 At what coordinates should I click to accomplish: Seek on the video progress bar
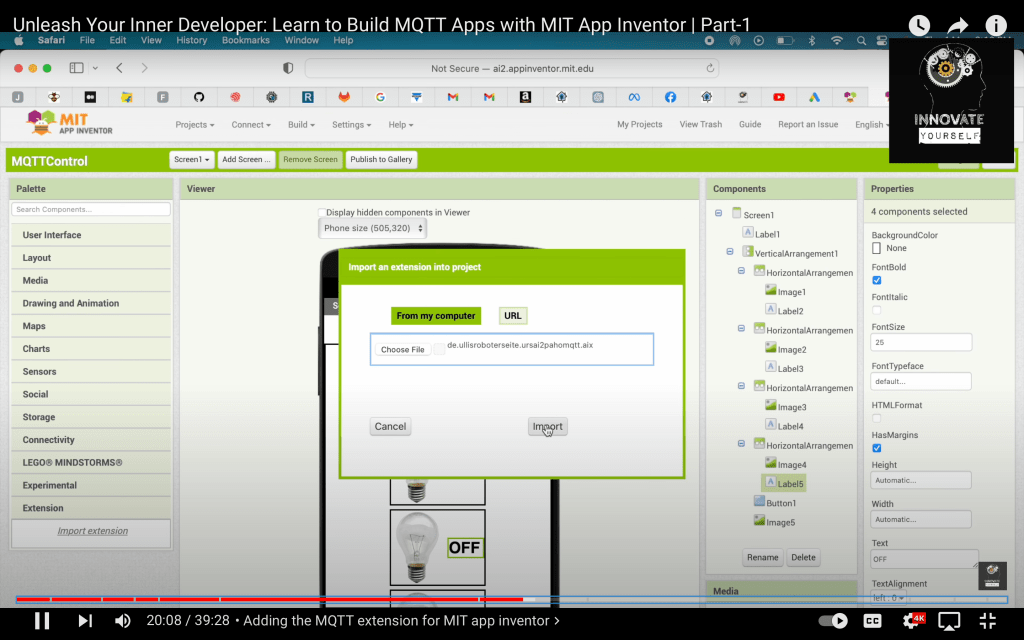coord(511,599)
